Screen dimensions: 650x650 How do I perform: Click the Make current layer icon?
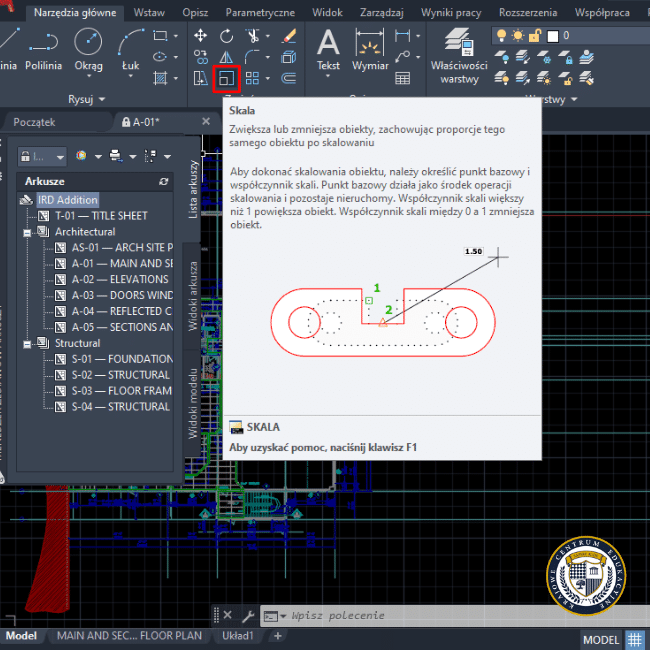586,57
